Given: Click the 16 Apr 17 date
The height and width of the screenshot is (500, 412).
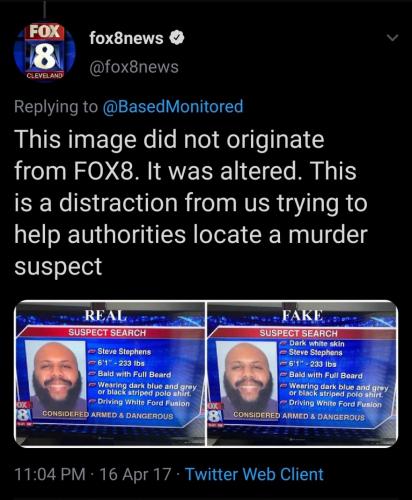Looking at the screenshot, I should [135, 474].
